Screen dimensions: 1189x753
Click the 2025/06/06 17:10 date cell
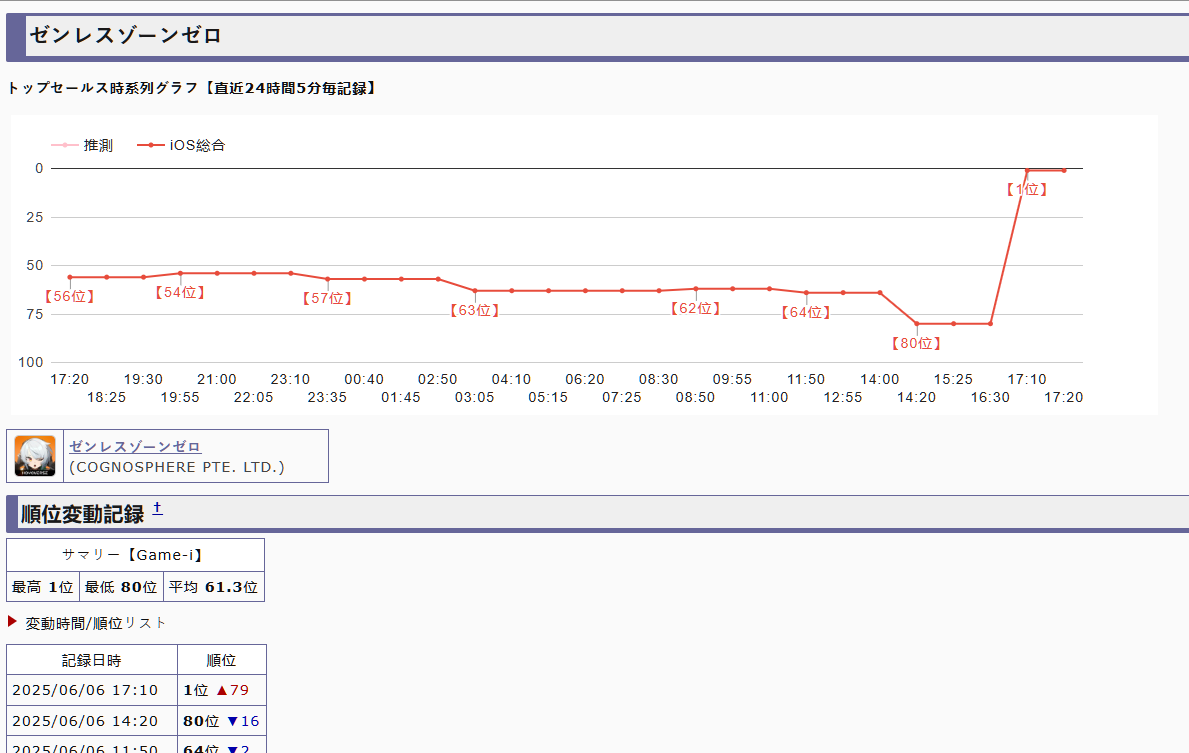[92, 690]
